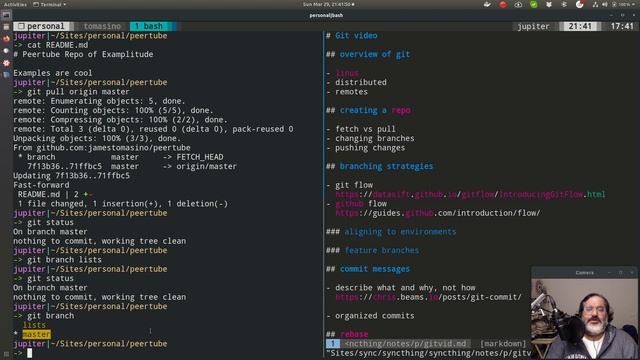This screenshot has height=360, width=640.
Task: Click the cloud upload tray icon
Action: [518, 4]
